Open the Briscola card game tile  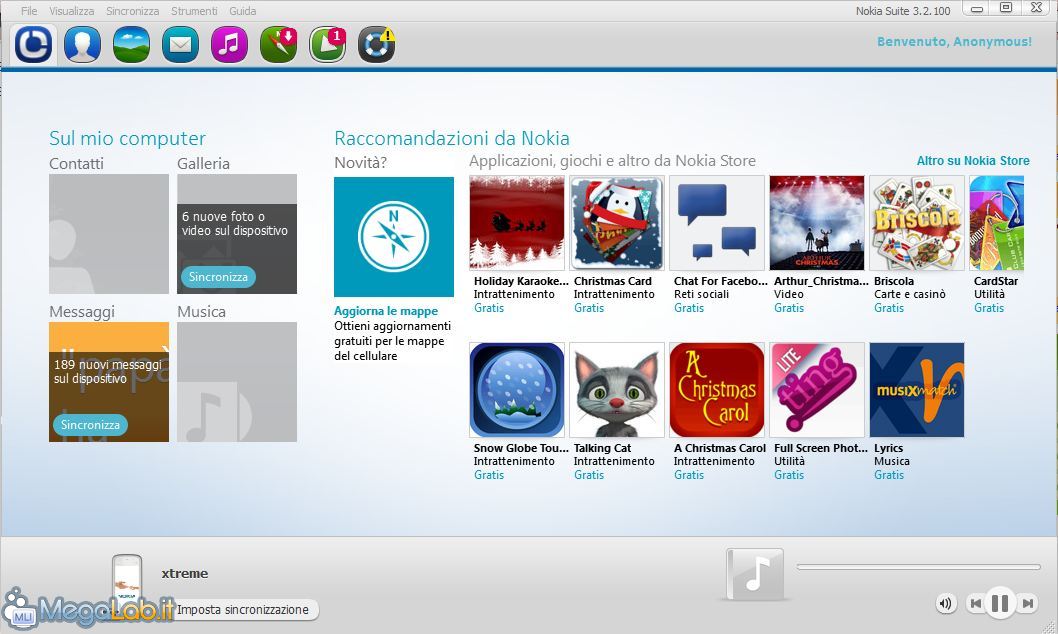pos(916,223)
